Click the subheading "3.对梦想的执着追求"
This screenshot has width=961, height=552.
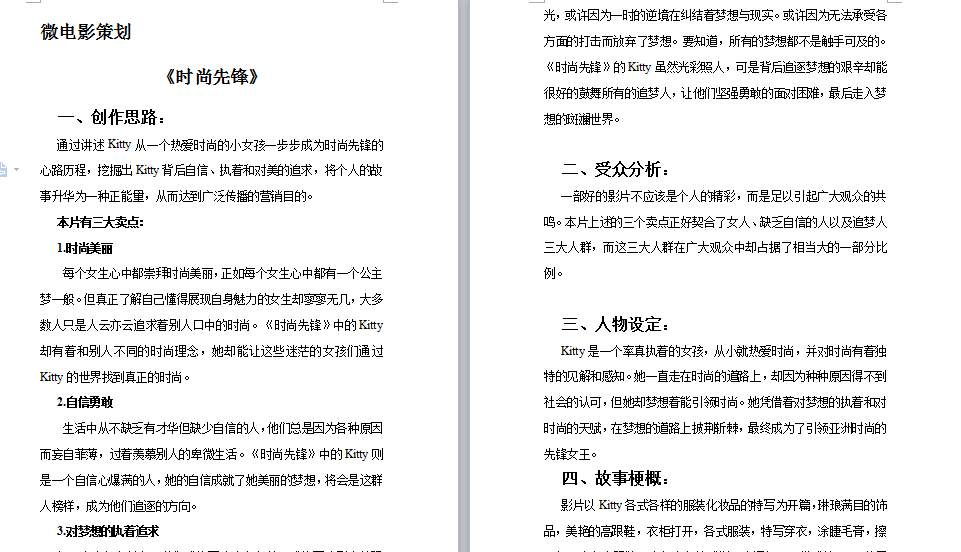(x=107, y=531)
